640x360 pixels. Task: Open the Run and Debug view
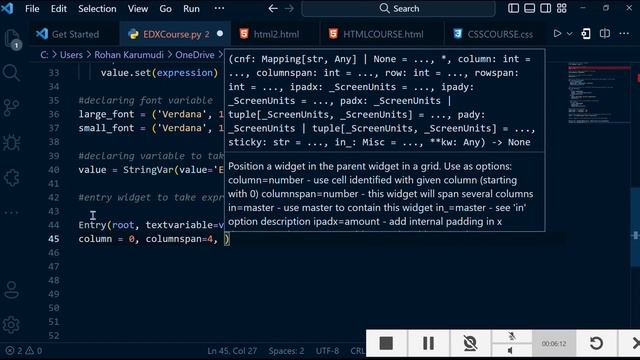tap(11, 143)
